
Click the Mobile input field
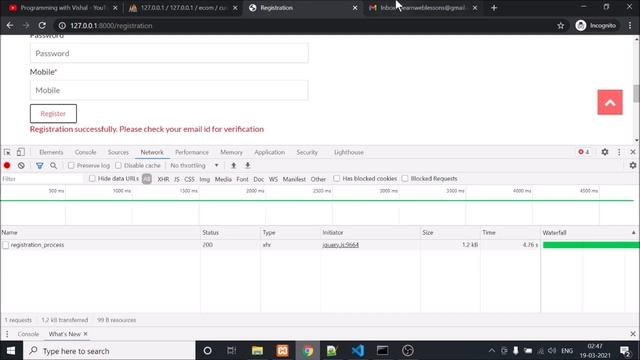(169, 90)
